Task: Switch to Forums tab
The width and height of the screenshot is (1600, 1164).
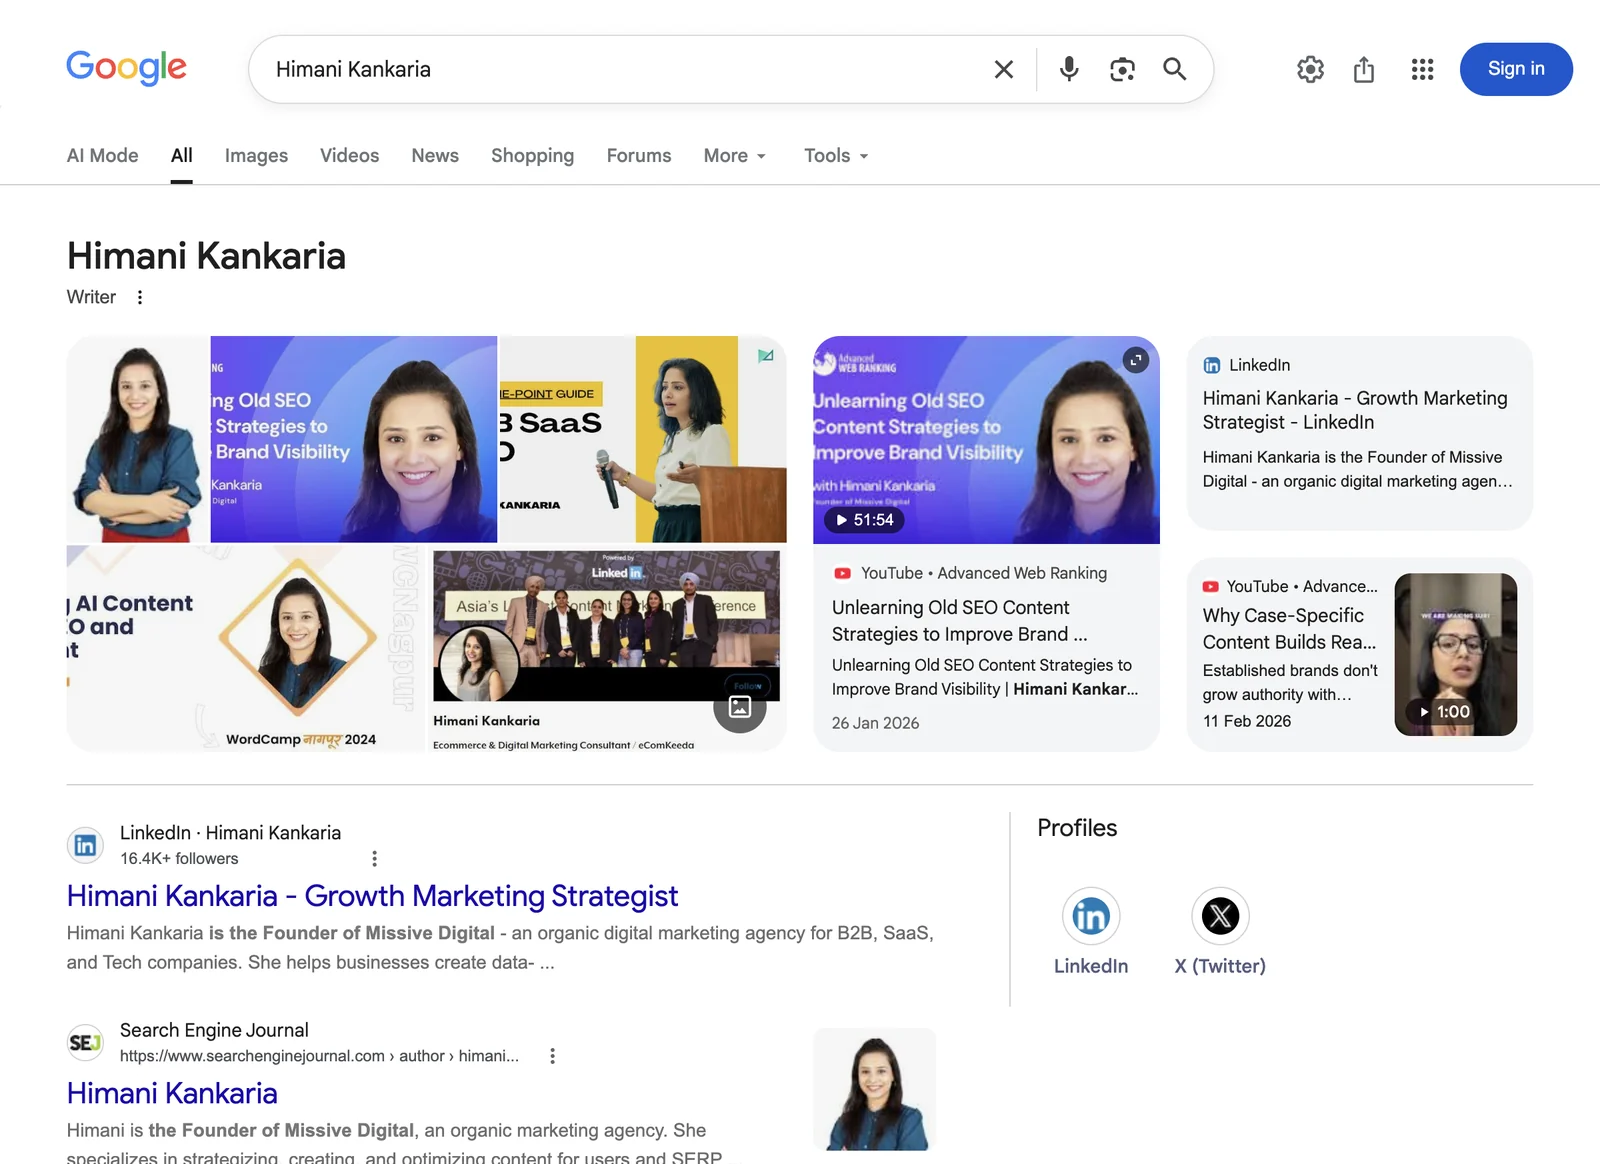Action: coord(639,155)
